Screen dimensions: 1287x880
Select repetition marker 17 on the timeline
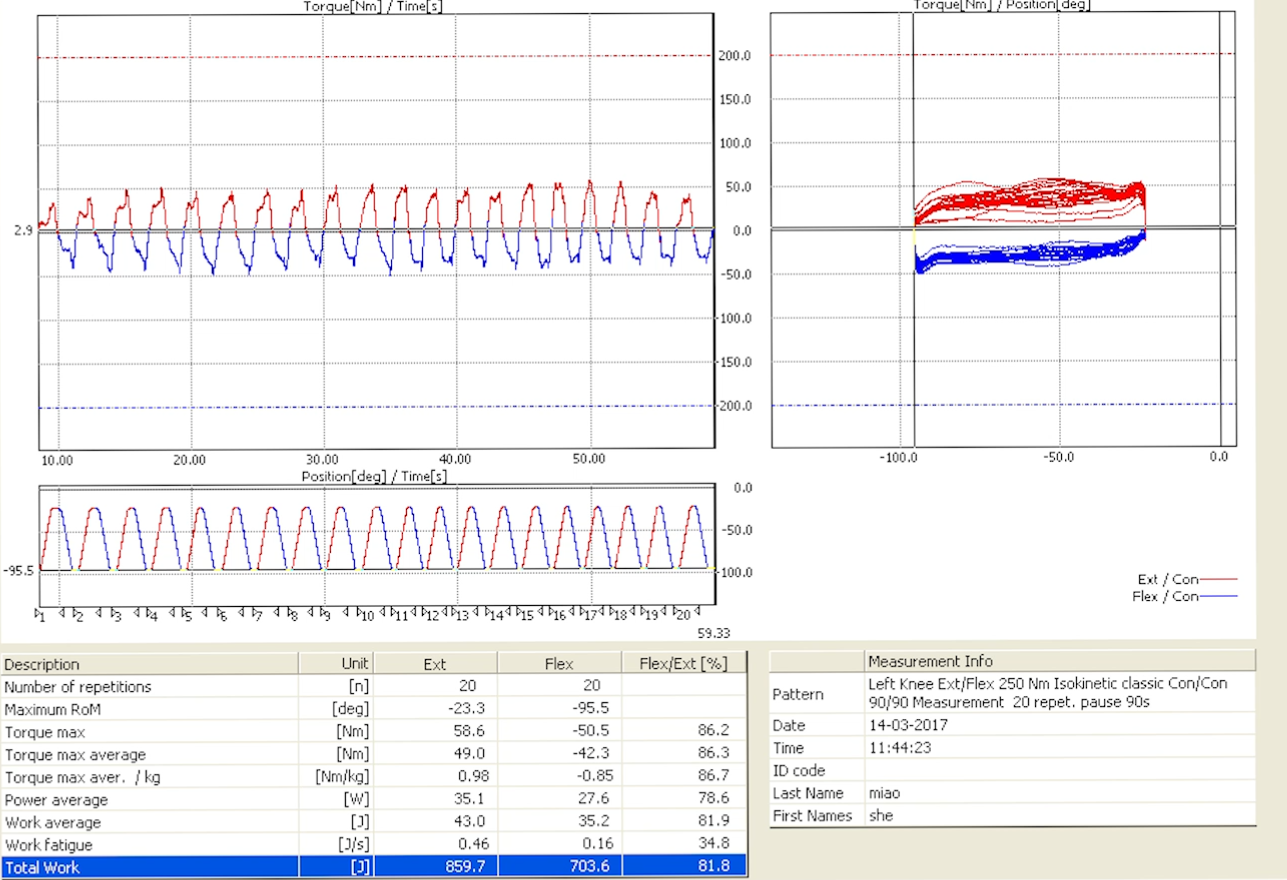pyautogui.click(x=589, y=615)
